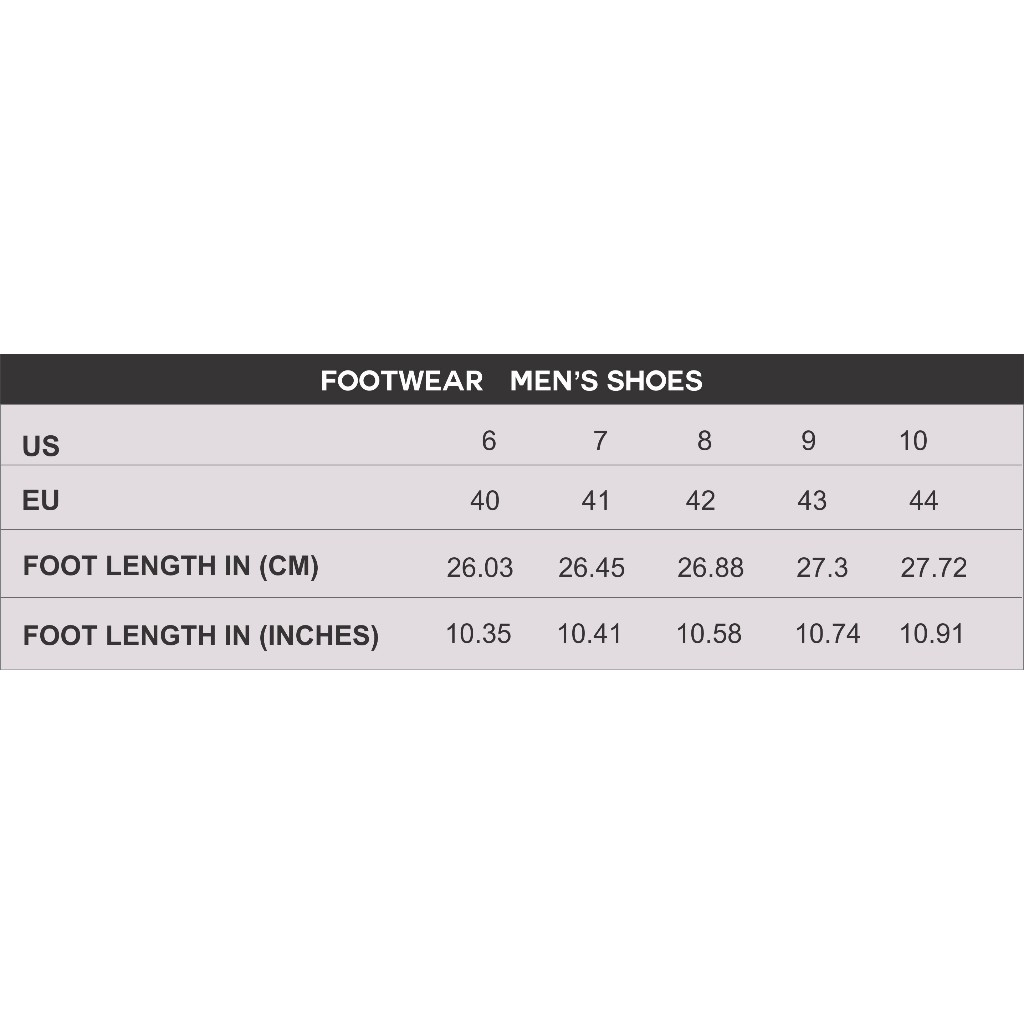1024x1024 pixels.
Task: Select EU size 40 value
Action: point(485,500)
